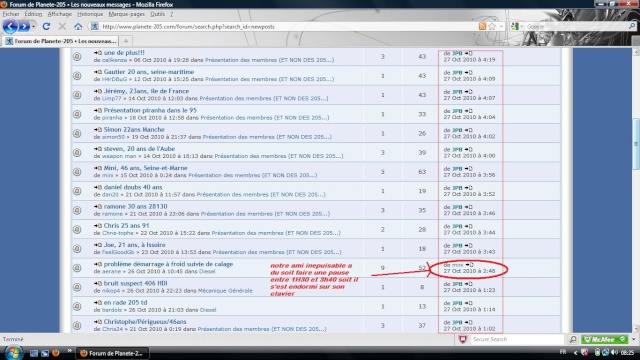Open the Outils menu
Image resolution: width=640 pixels, height=360 pixels.
(158, 14)
